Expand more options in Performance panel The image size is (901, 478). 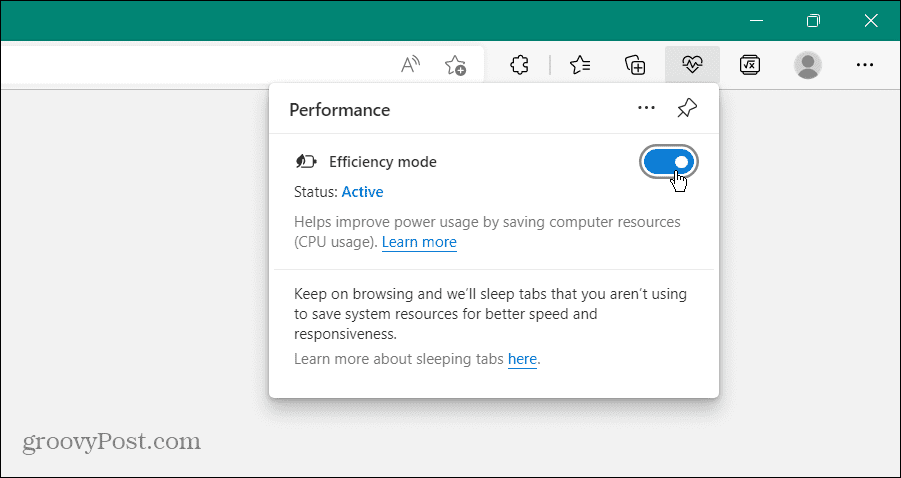click(646, 109)
